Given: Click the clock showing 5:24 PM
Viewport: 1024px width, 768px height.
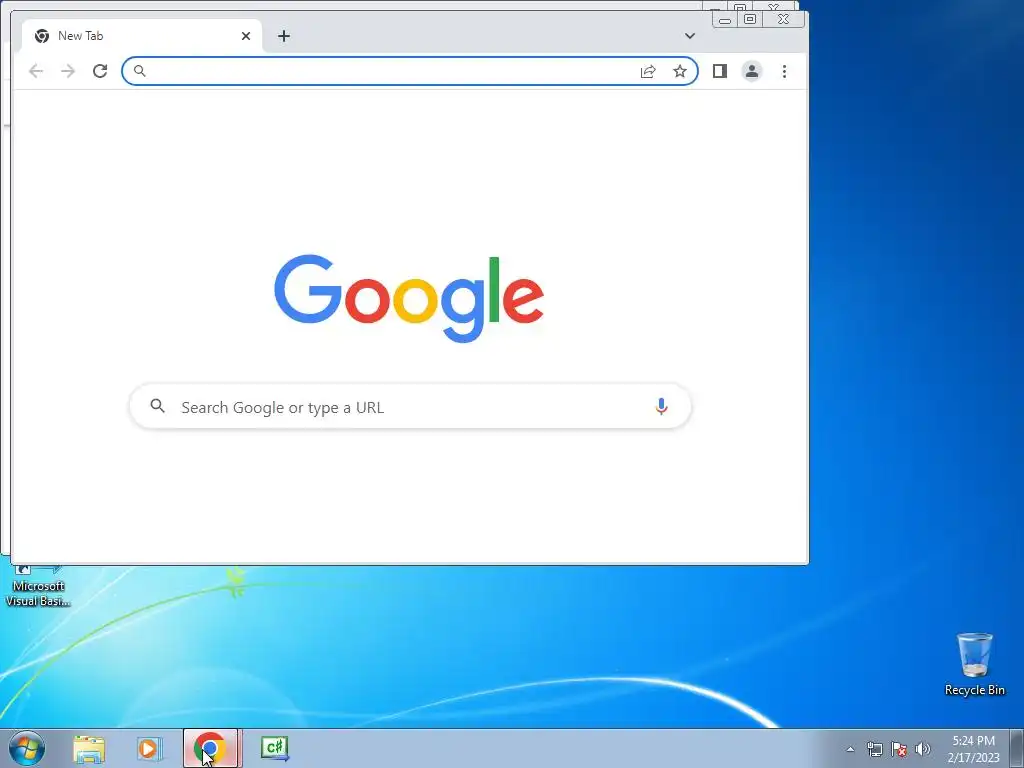Looking at the screenshot, I should (x=973, y=749).
